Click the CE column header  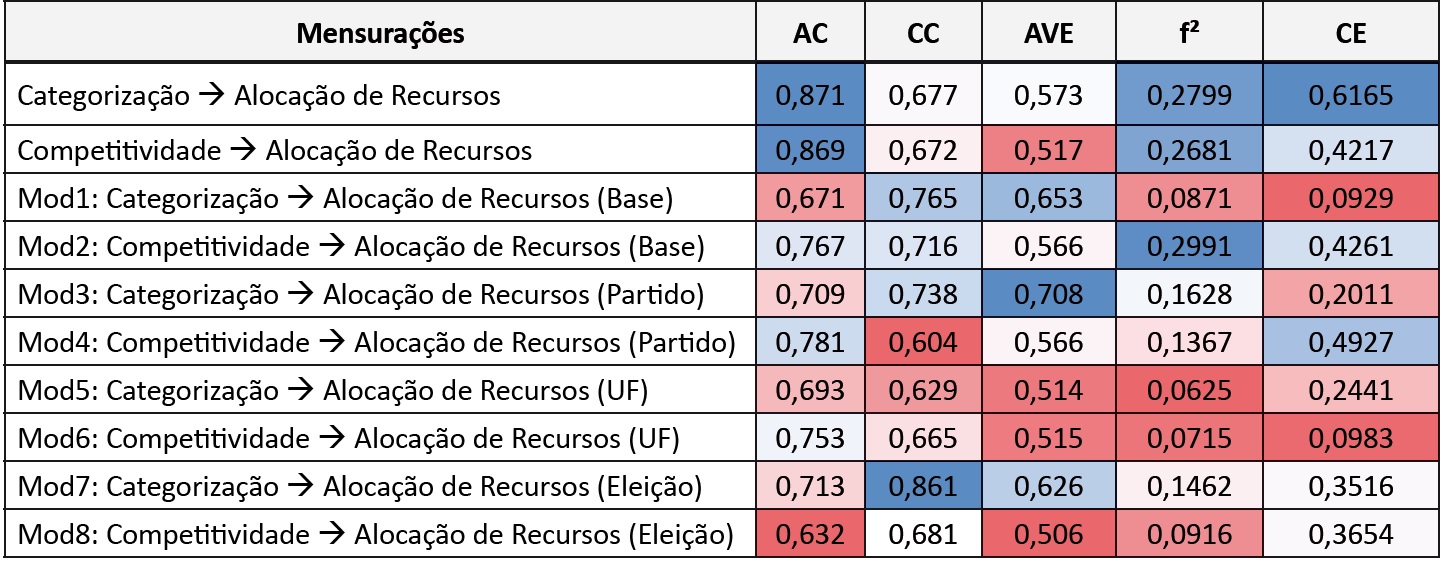[1351, 34]
